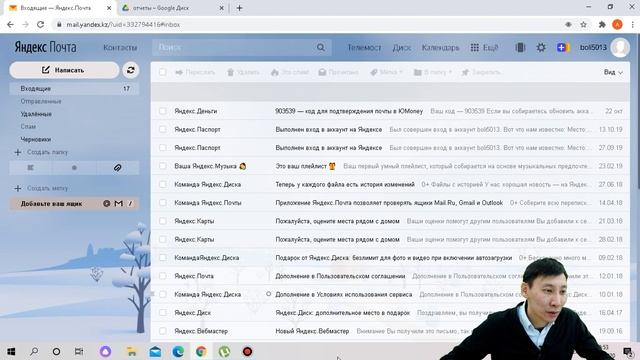Viewport: 640px width, 360px height.
Task: Expand the В папку dropdown in toolbar
Action: point(433,72)
